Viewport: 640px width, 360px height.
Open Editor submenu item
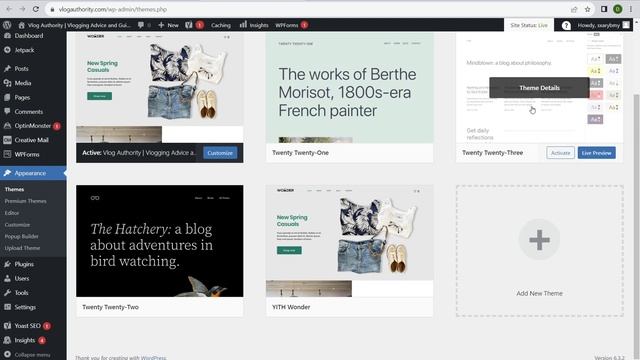click(12, 213)
